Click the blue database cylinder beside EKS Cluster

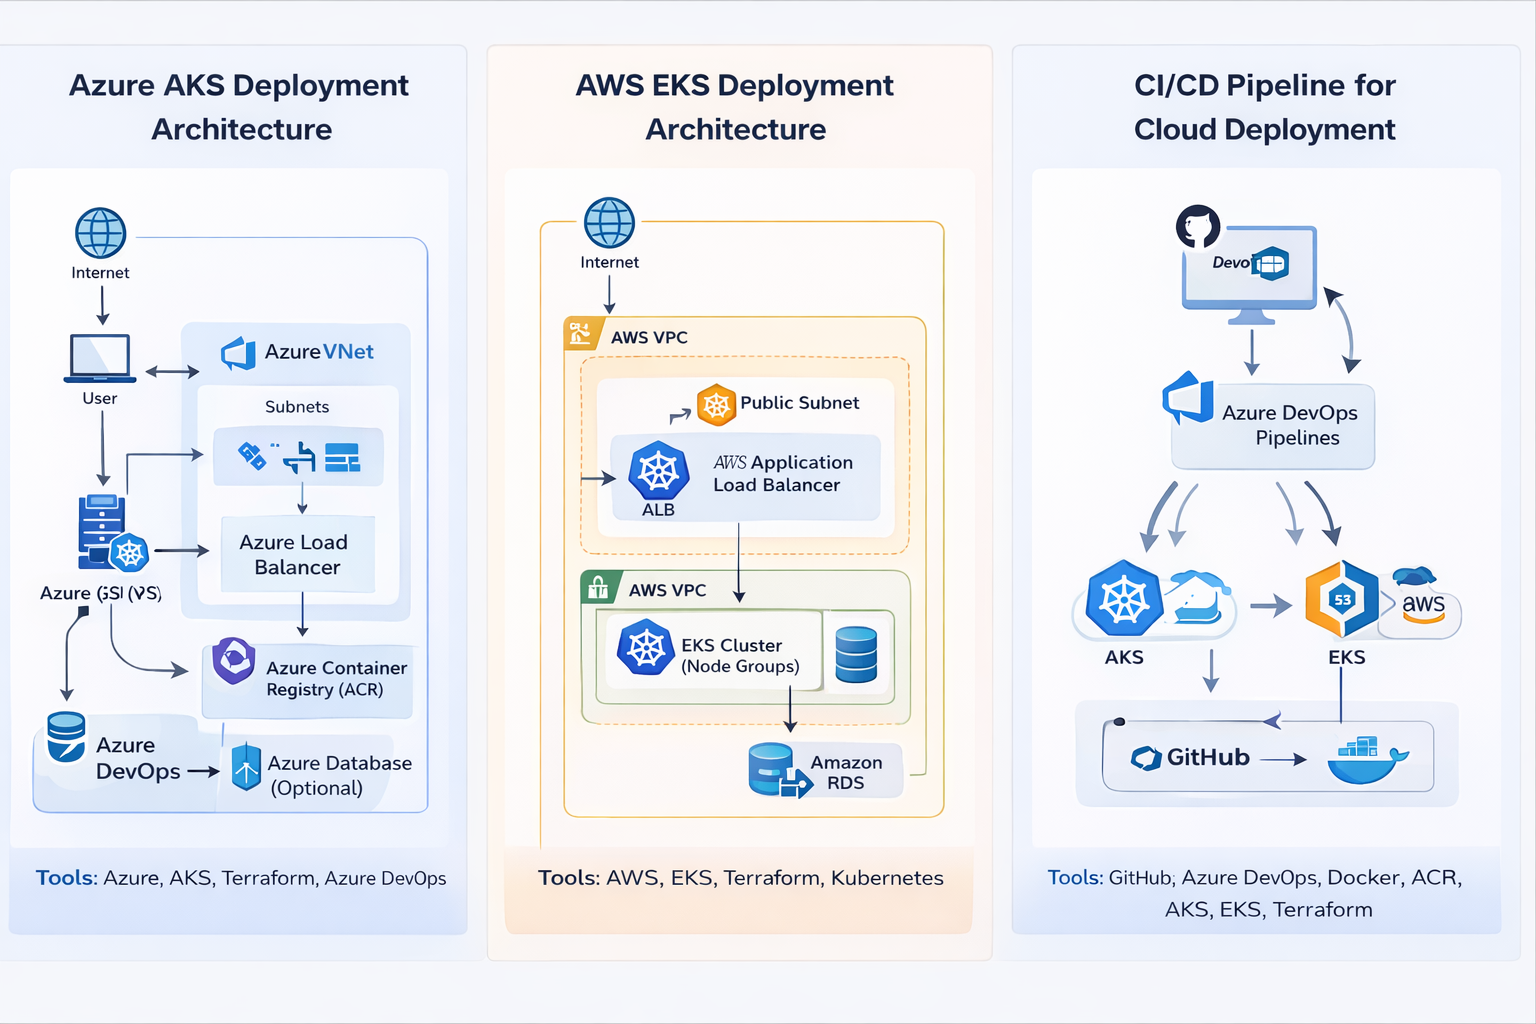(856, 654)
